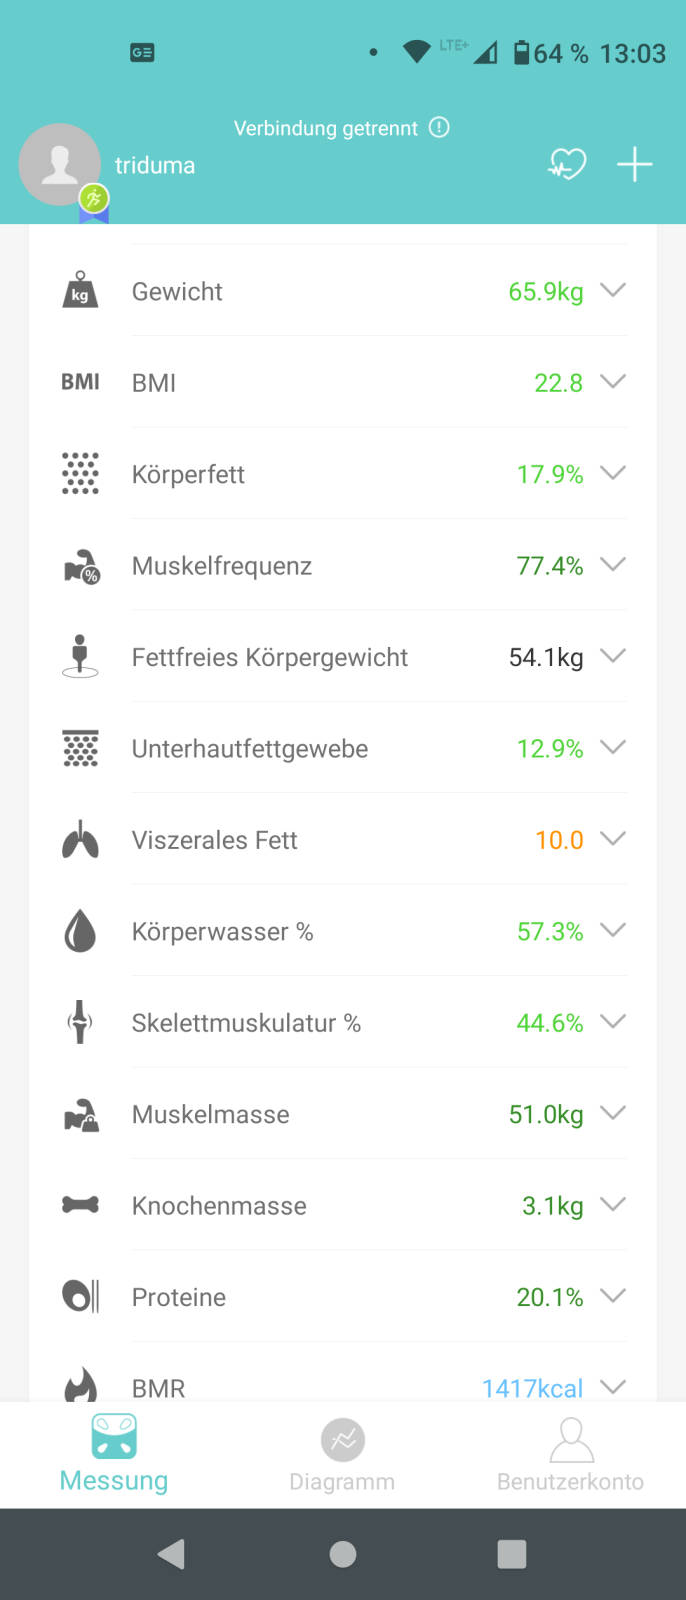Tap the Gewicht weight icon
Viewport: 686px width, 1600px height.
point(80,291)
